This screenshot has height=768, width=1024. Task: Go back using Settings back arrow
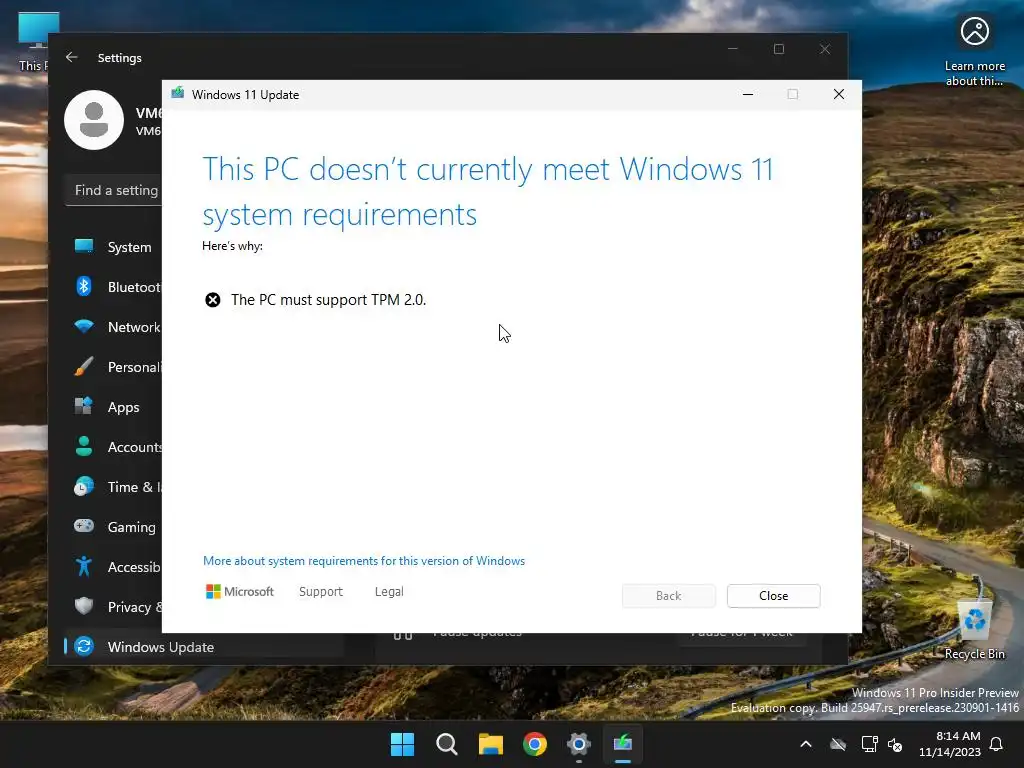point(72,57)
